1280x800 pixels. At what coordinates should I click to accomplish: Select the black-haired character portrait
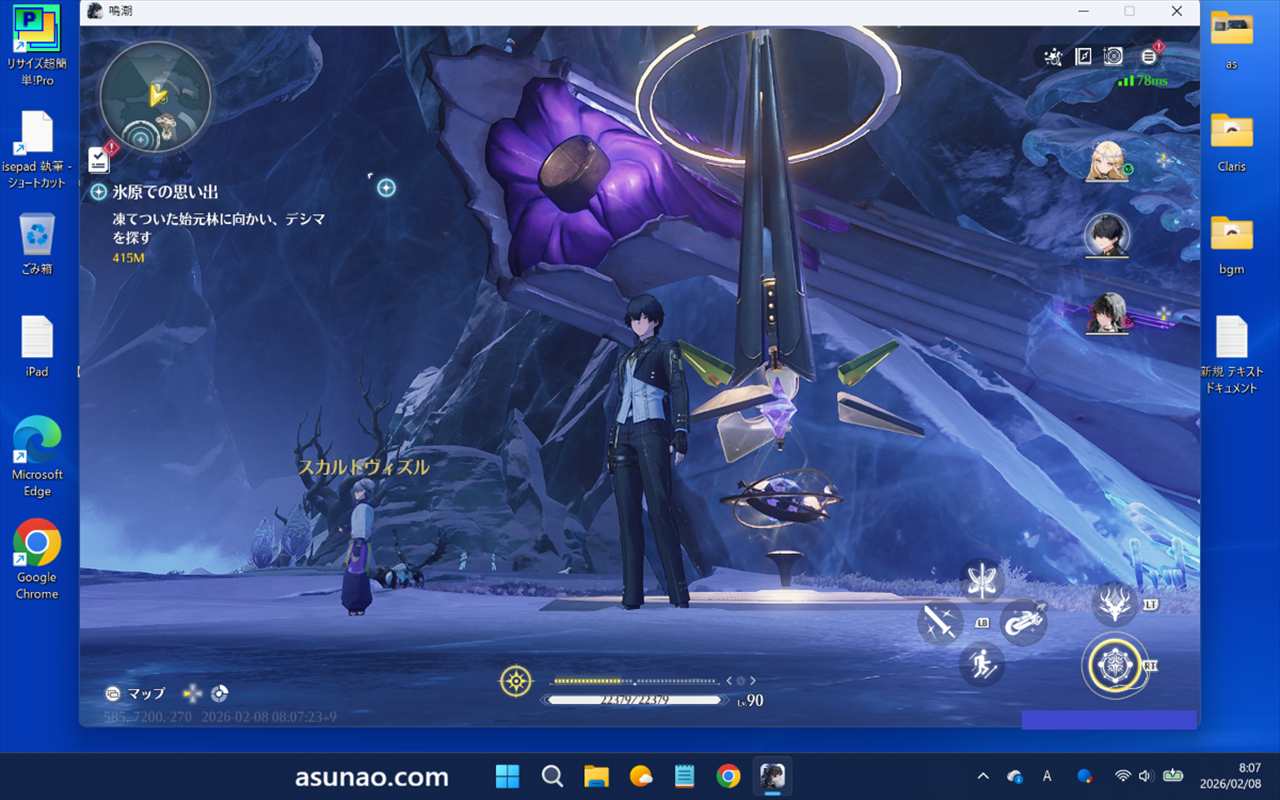[1106, 236]
